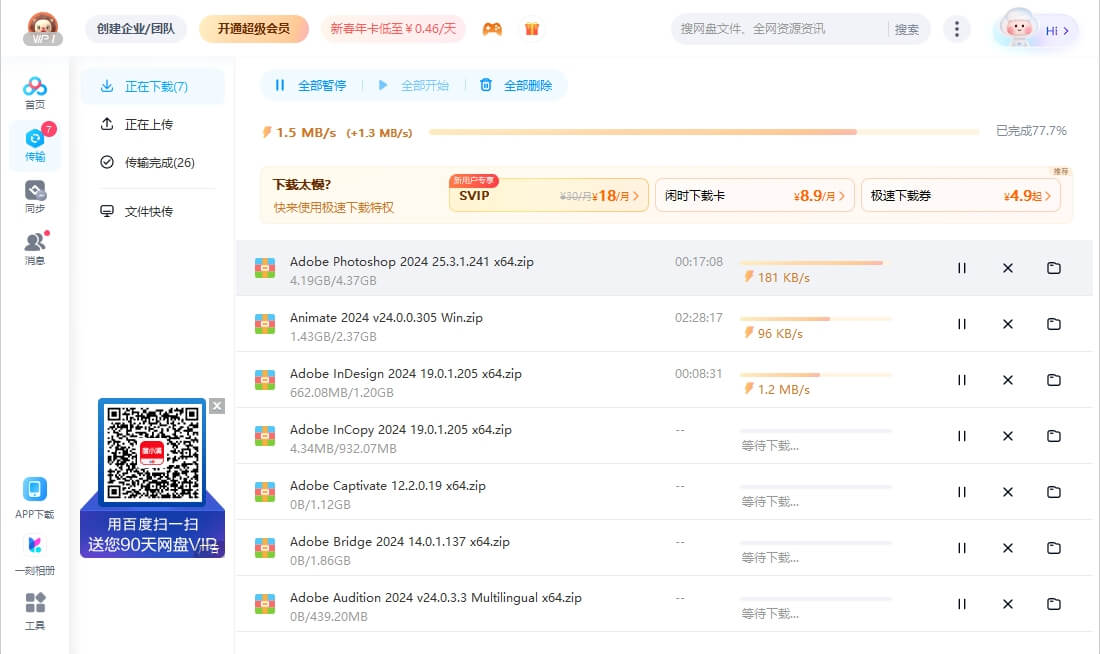Click the gift box icon in header

tap(532, 29)
